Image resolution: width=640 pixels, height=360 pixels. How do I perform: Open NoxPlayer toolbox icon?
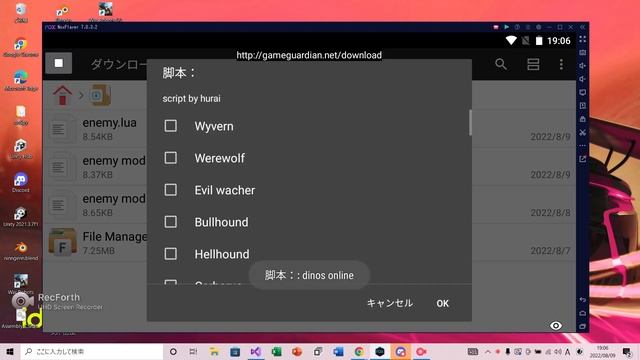click(582, 119)
